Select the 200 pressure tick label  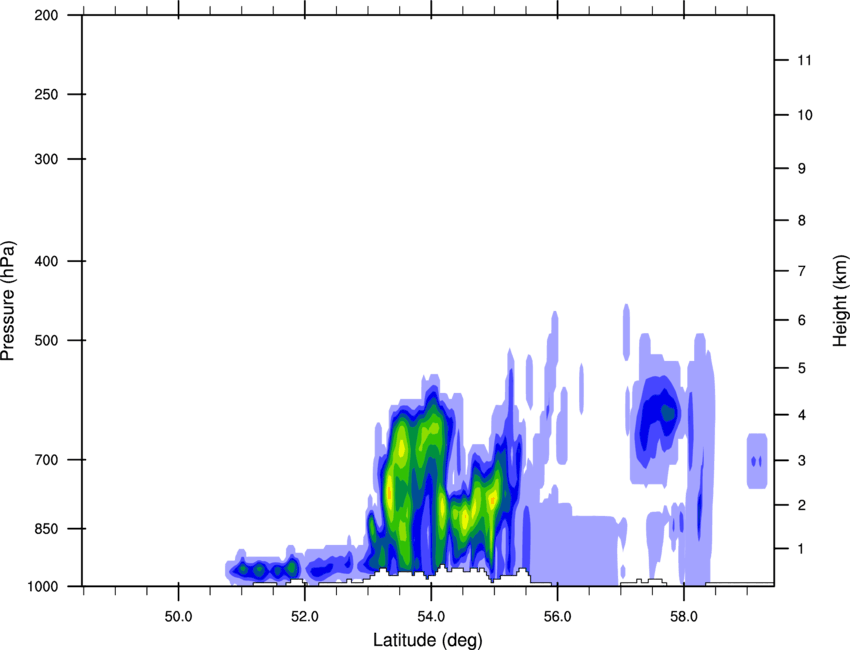pyautogui.click(x=46, y=15)
